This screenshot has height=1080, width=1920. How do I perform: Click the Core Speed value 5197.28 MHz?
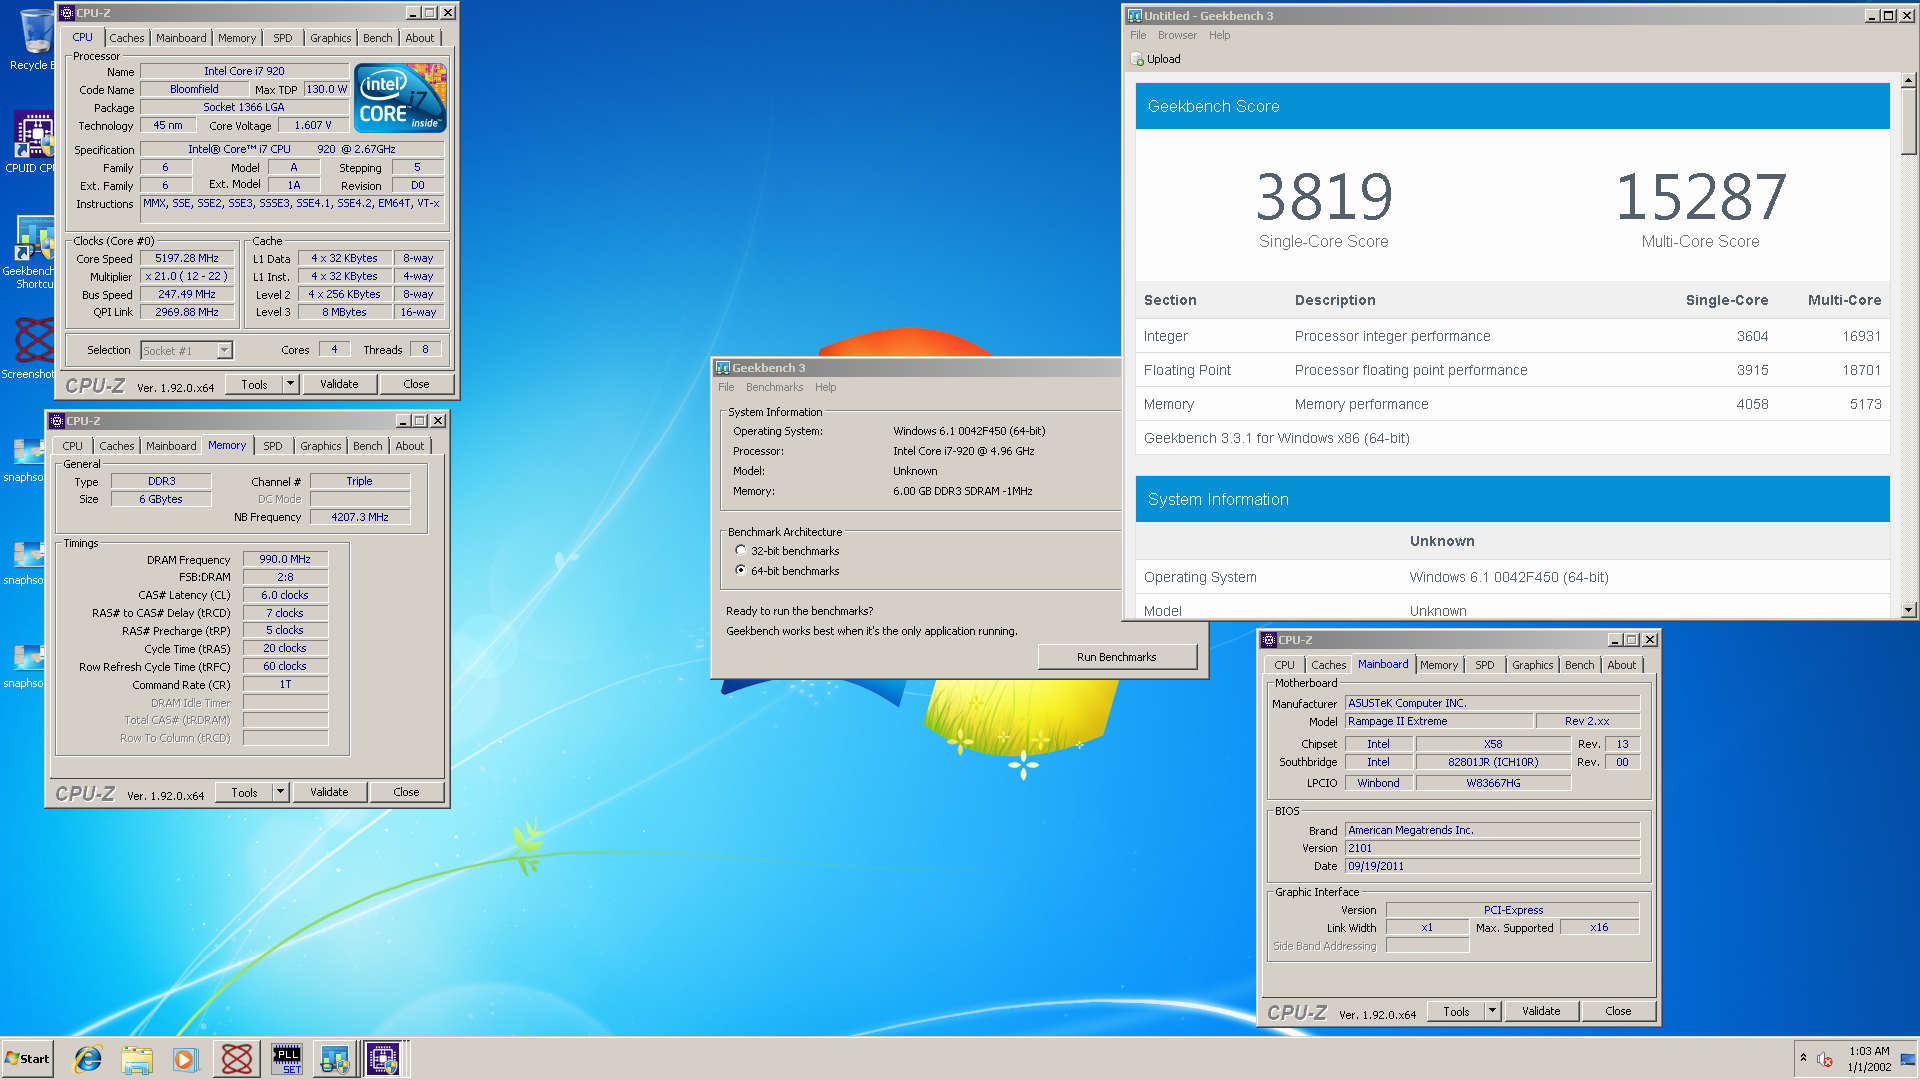[187, 258]
